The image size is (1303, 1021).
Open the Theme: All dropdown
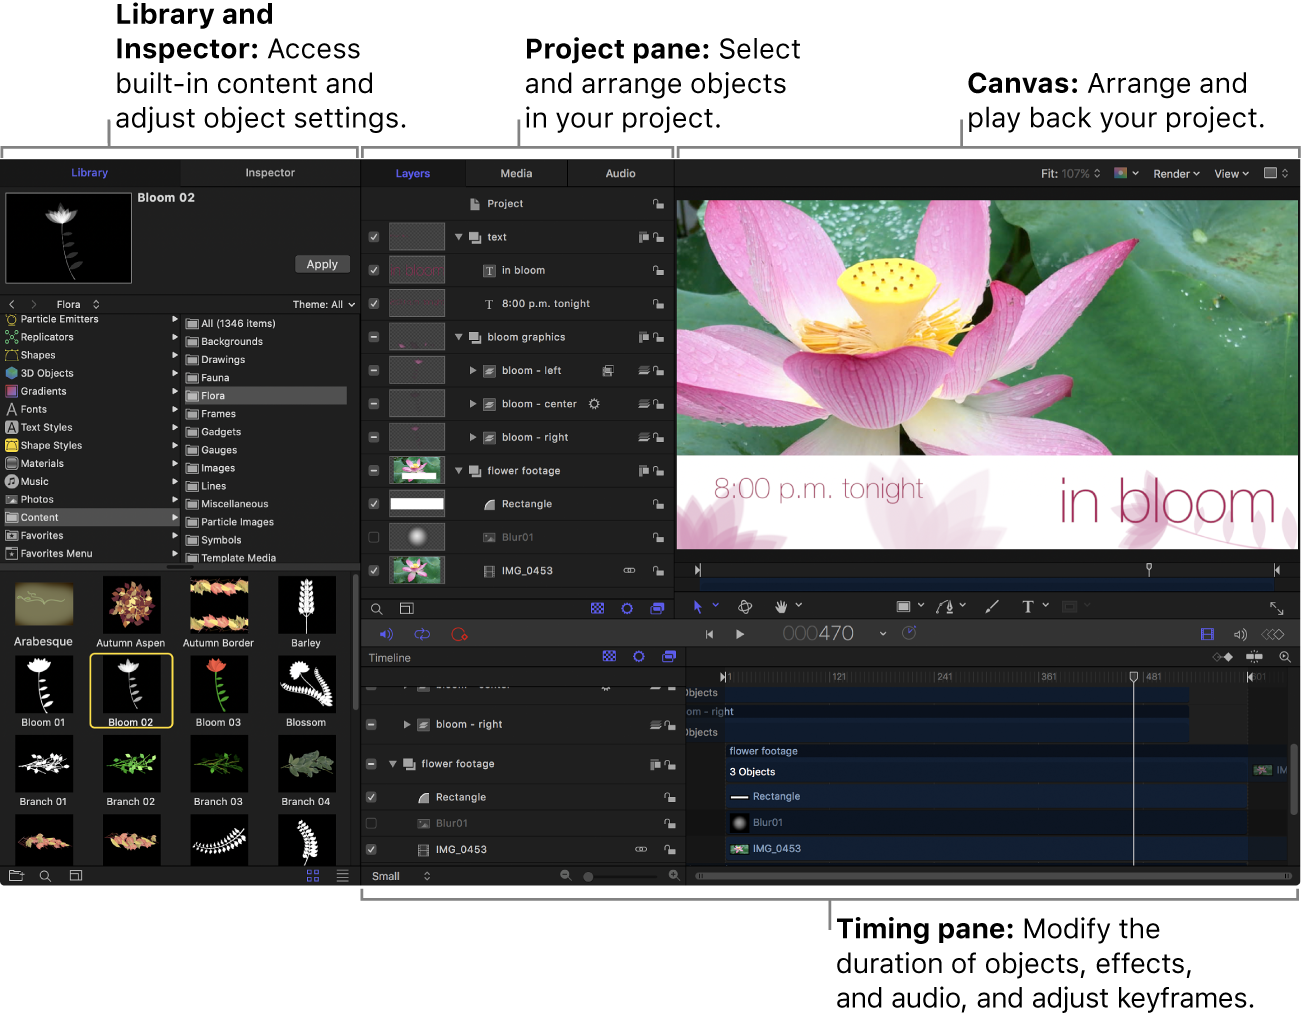(323, 304)
